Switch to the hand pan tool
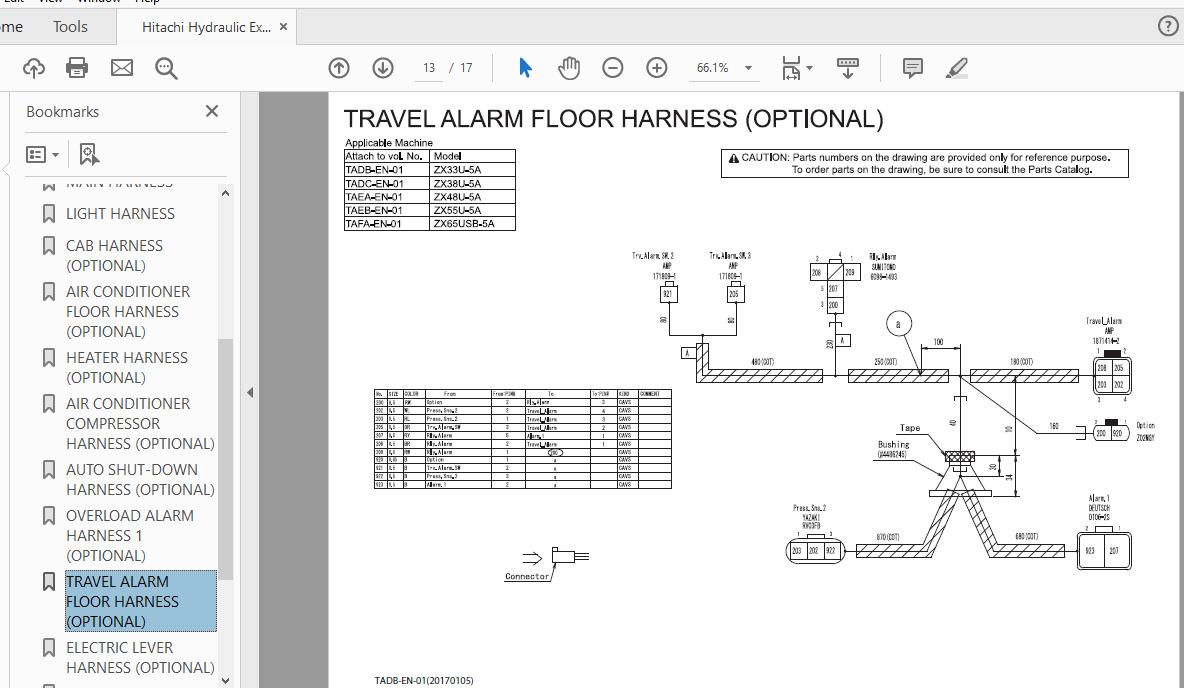The image size is (1184, 688). pos(569,68)
